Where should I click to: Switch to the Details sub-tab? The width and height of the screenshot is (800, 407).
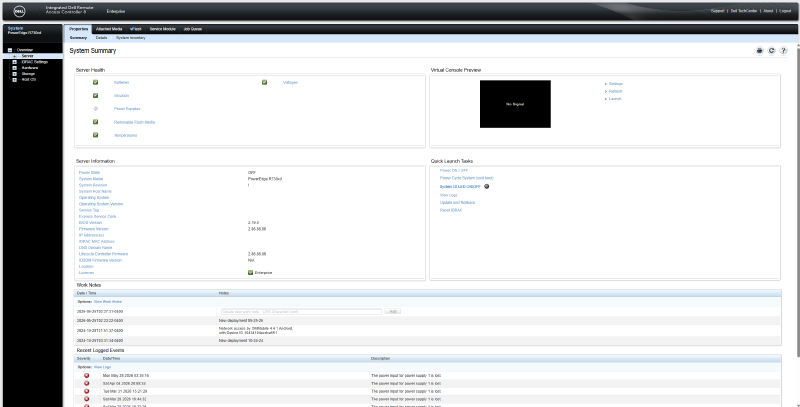coord(102,38)
